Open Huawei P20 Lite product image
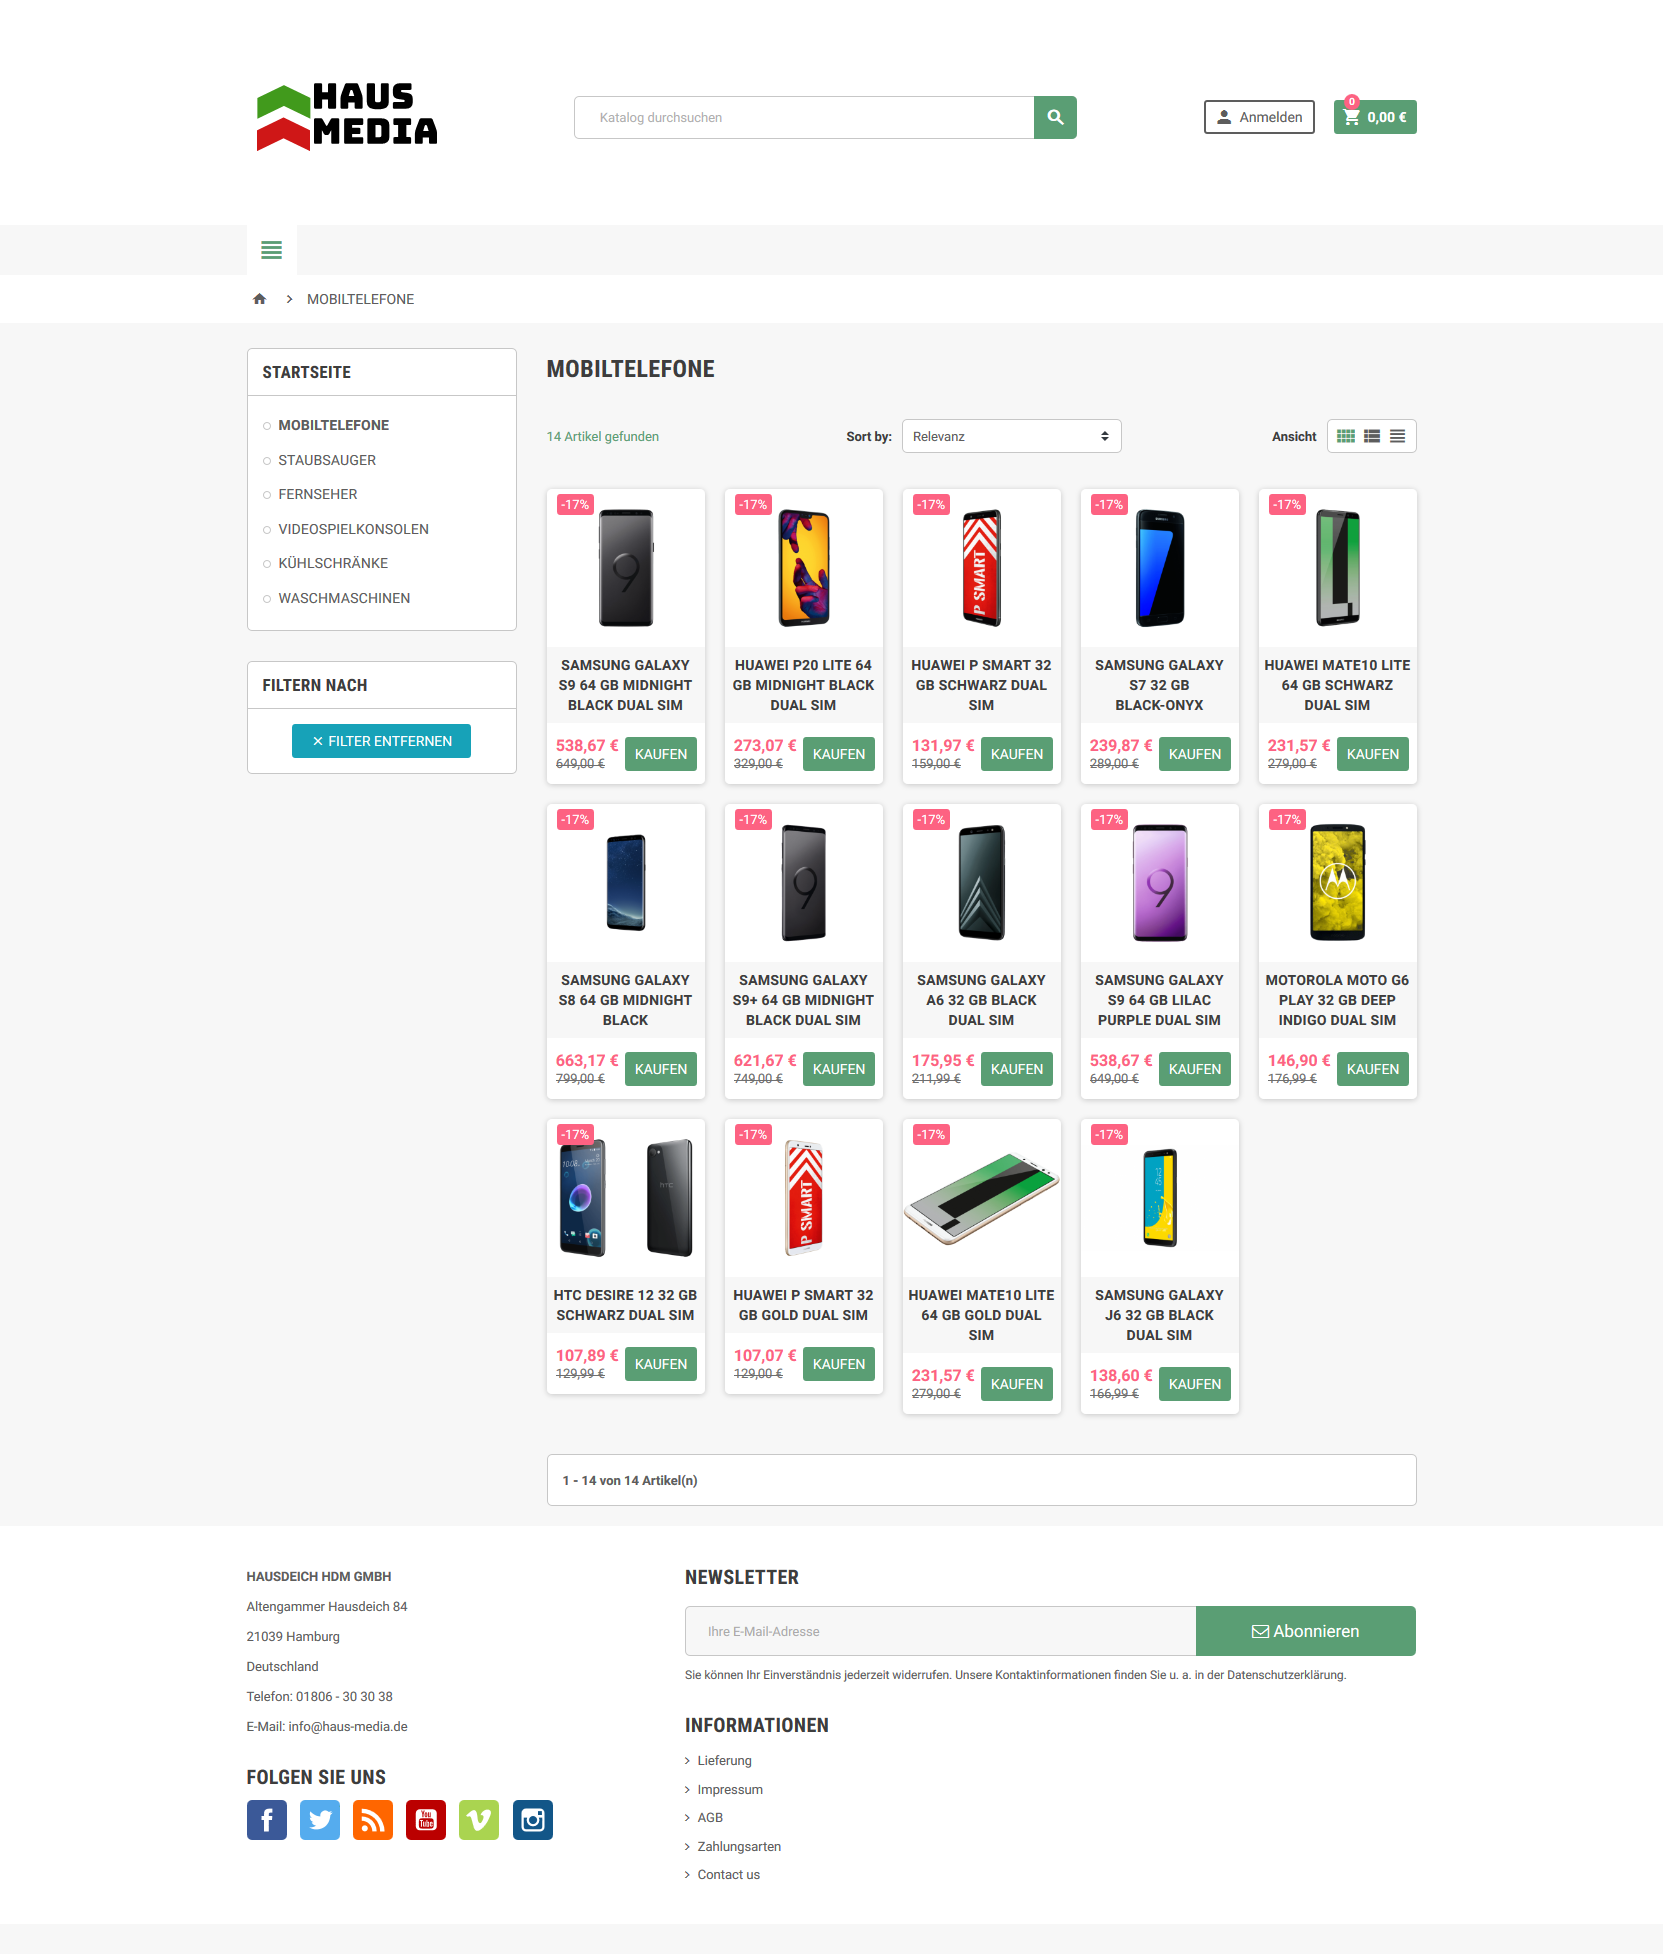 point(804,568)
